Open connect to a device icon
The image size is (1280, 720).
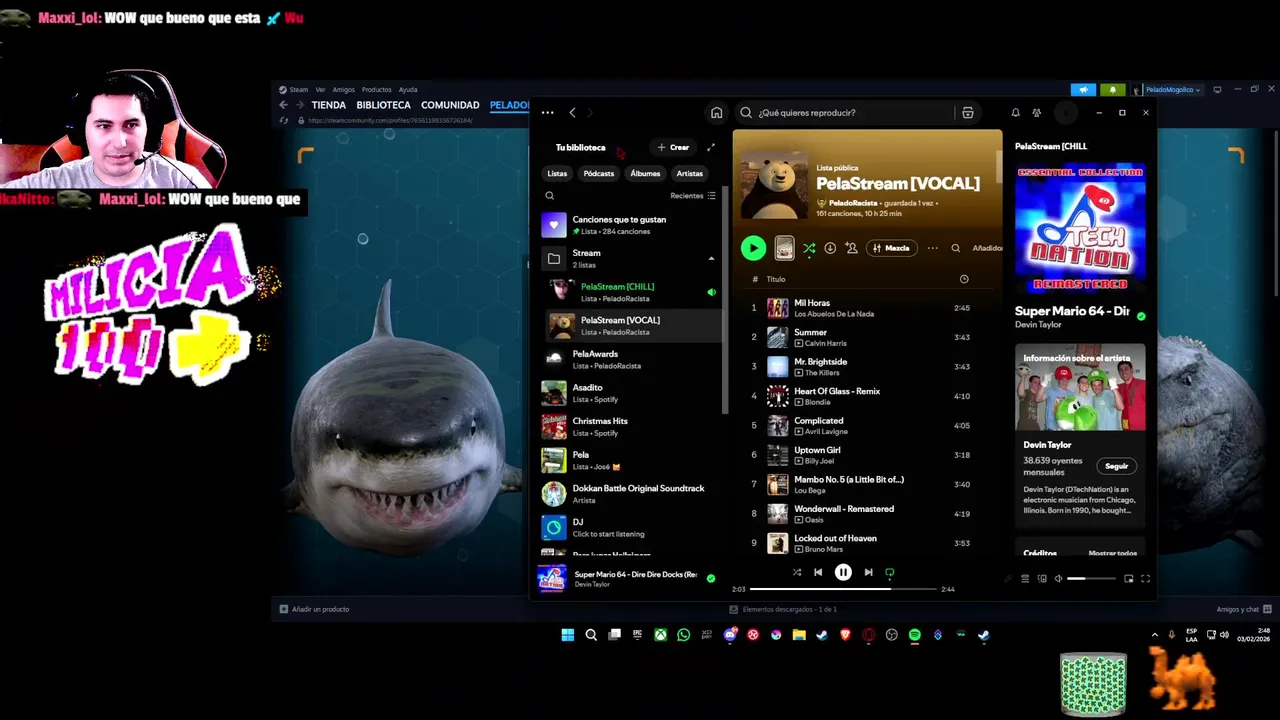tap(1042, 578)
